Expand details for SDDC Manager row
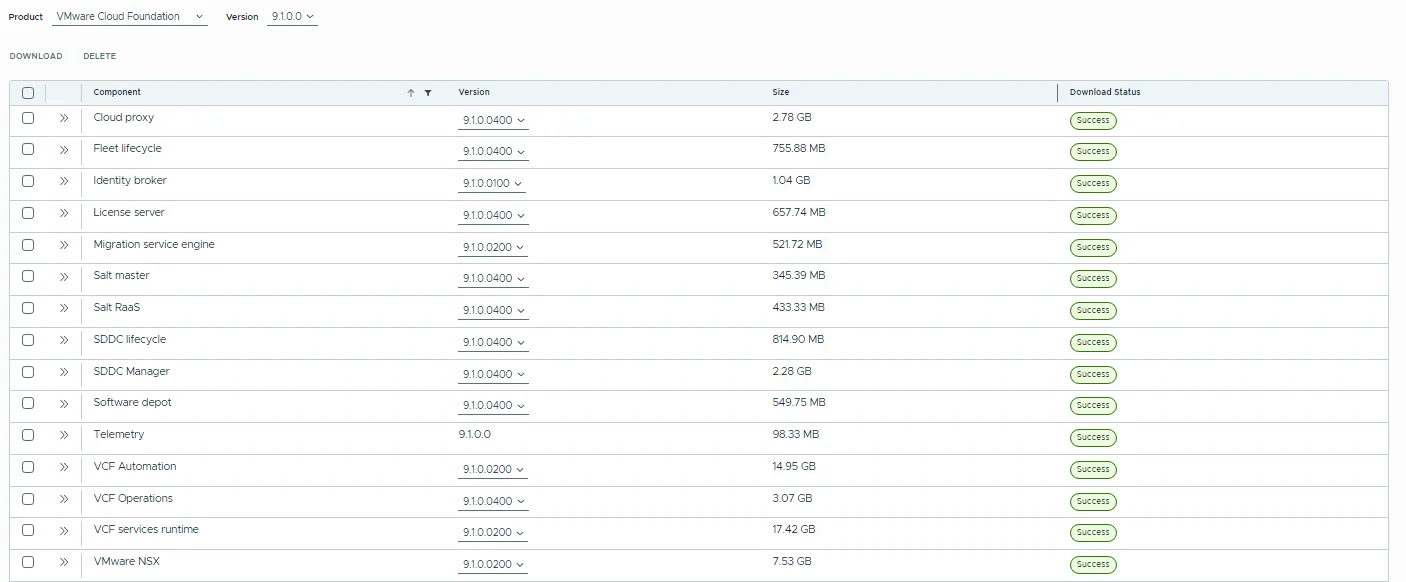This screenshot has height=582, width=1406. click(x=64, y=372)
